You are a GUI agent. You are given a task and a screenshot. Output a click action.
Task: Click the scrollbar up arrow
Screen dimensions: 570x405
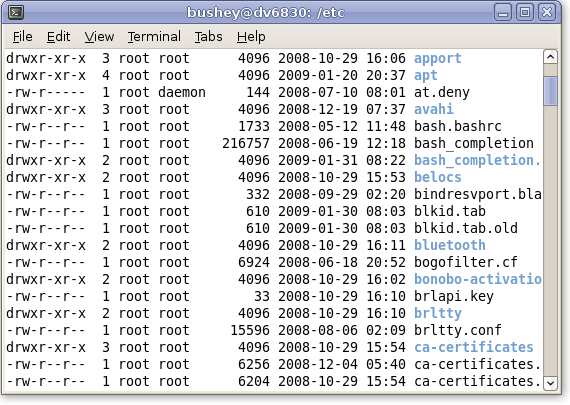550,57
